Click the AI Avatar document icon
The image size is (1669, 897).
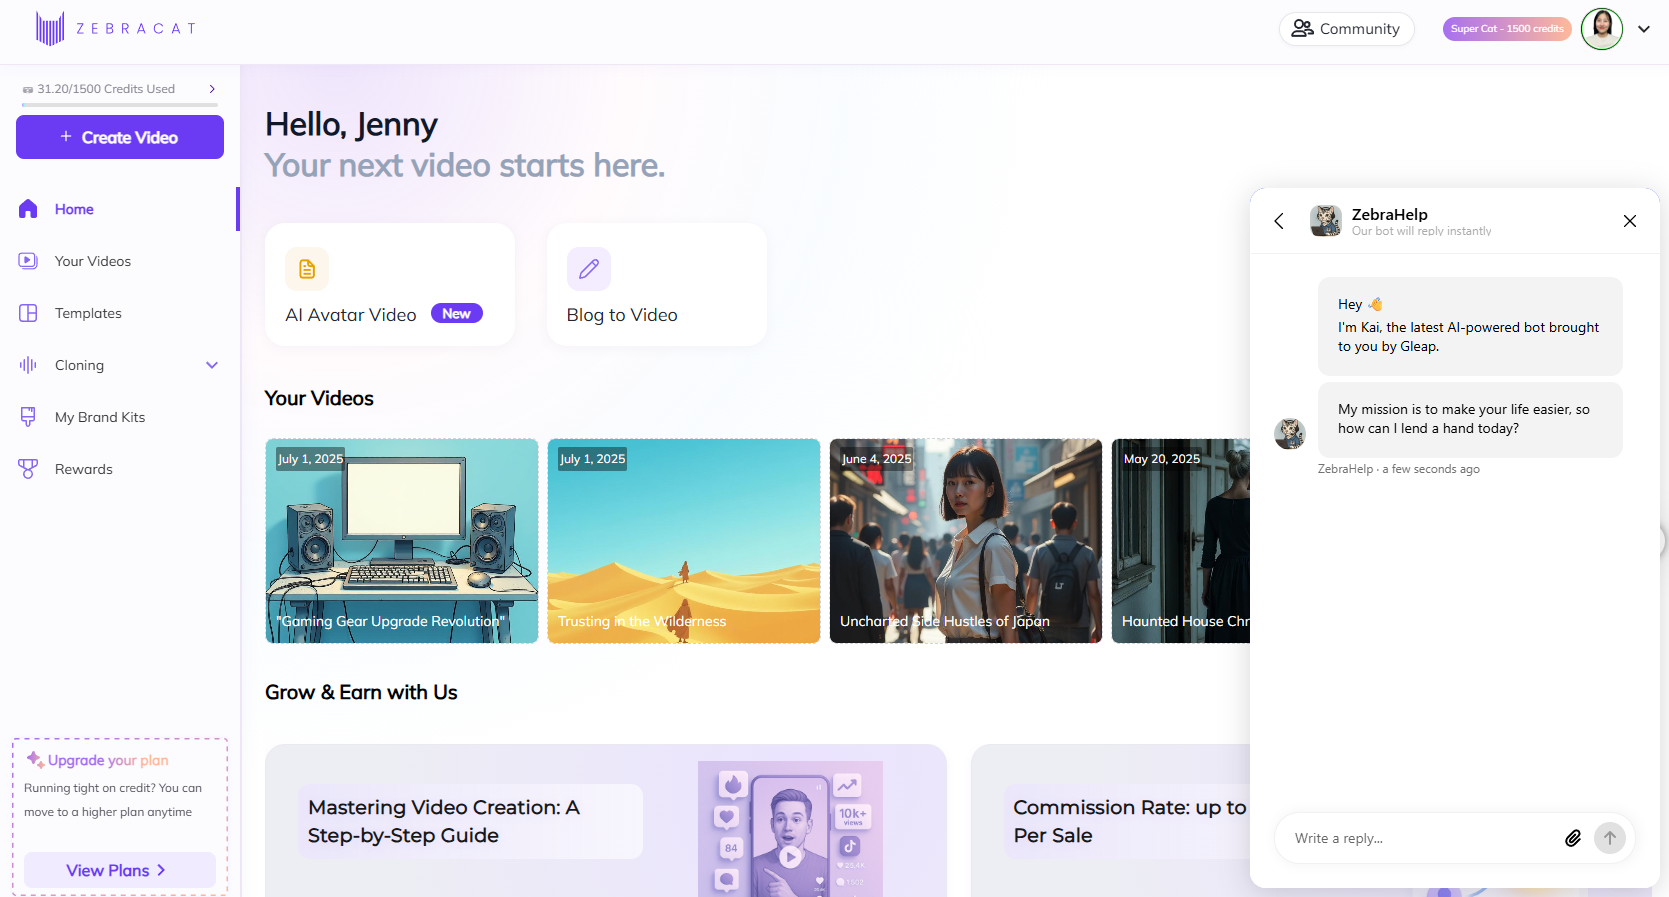[307, 269]
